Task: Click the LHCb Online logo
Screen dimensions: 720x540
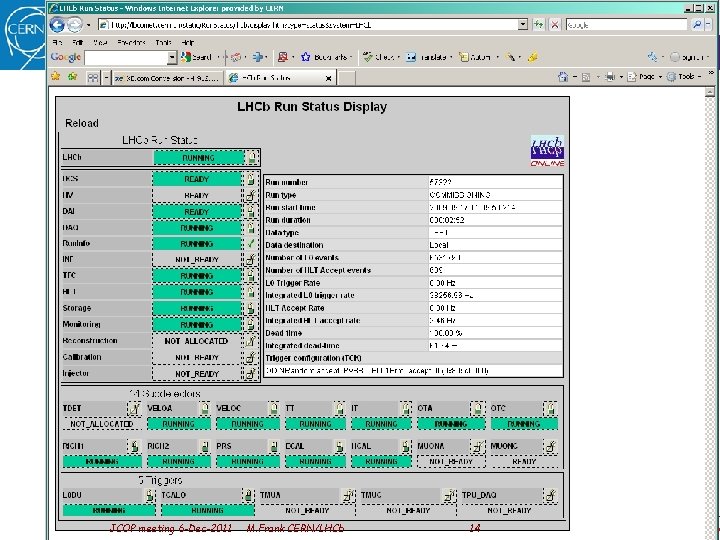Action: 547,152
